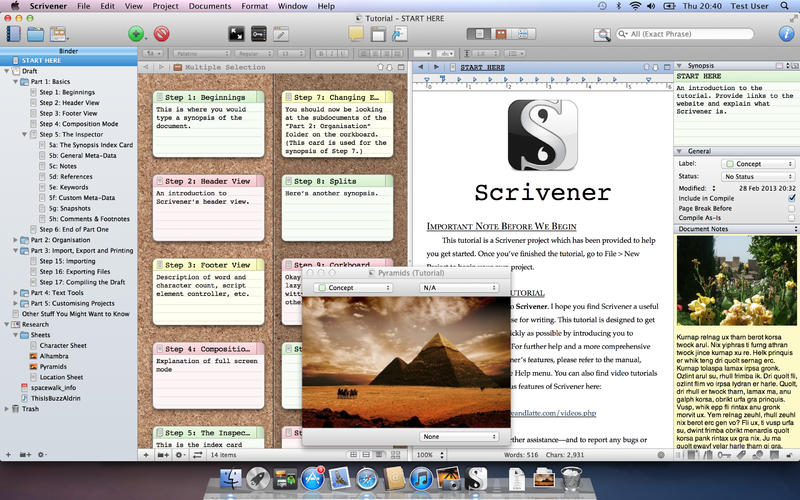Click the green Add document button

point(136,34)
